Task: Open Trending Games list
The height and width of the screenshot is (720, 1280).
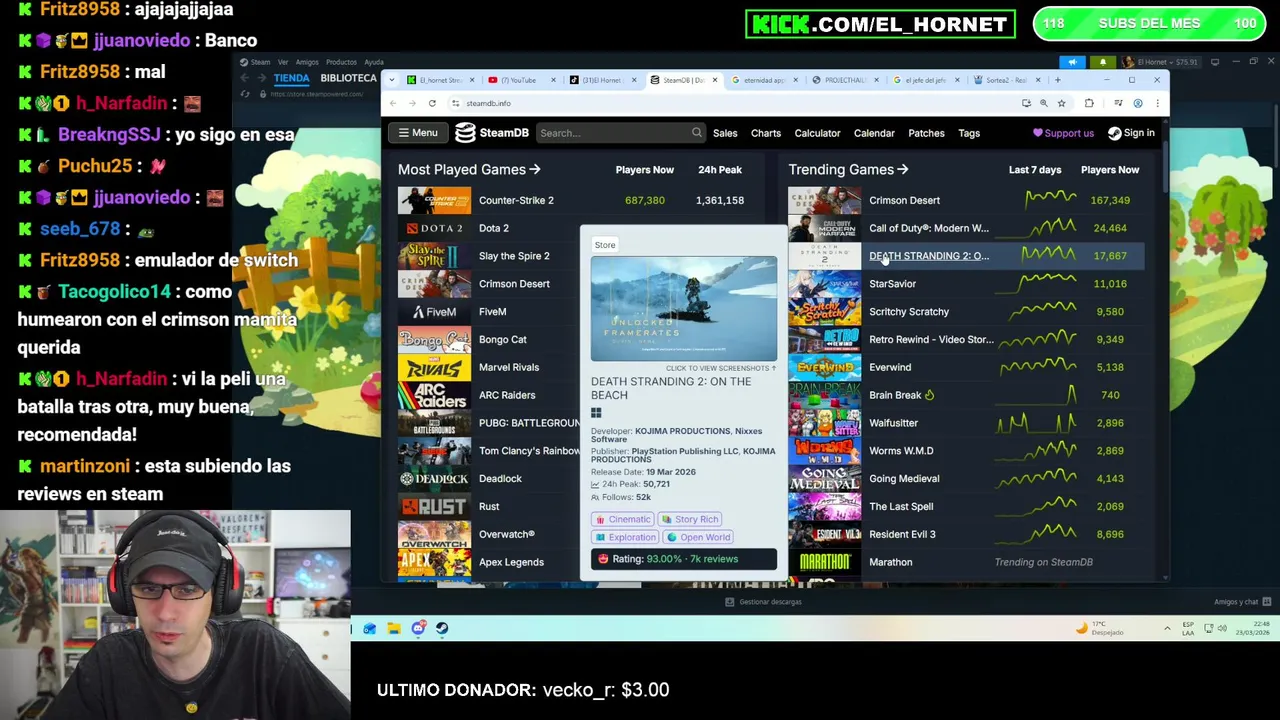Action: [x=848, y=170]
